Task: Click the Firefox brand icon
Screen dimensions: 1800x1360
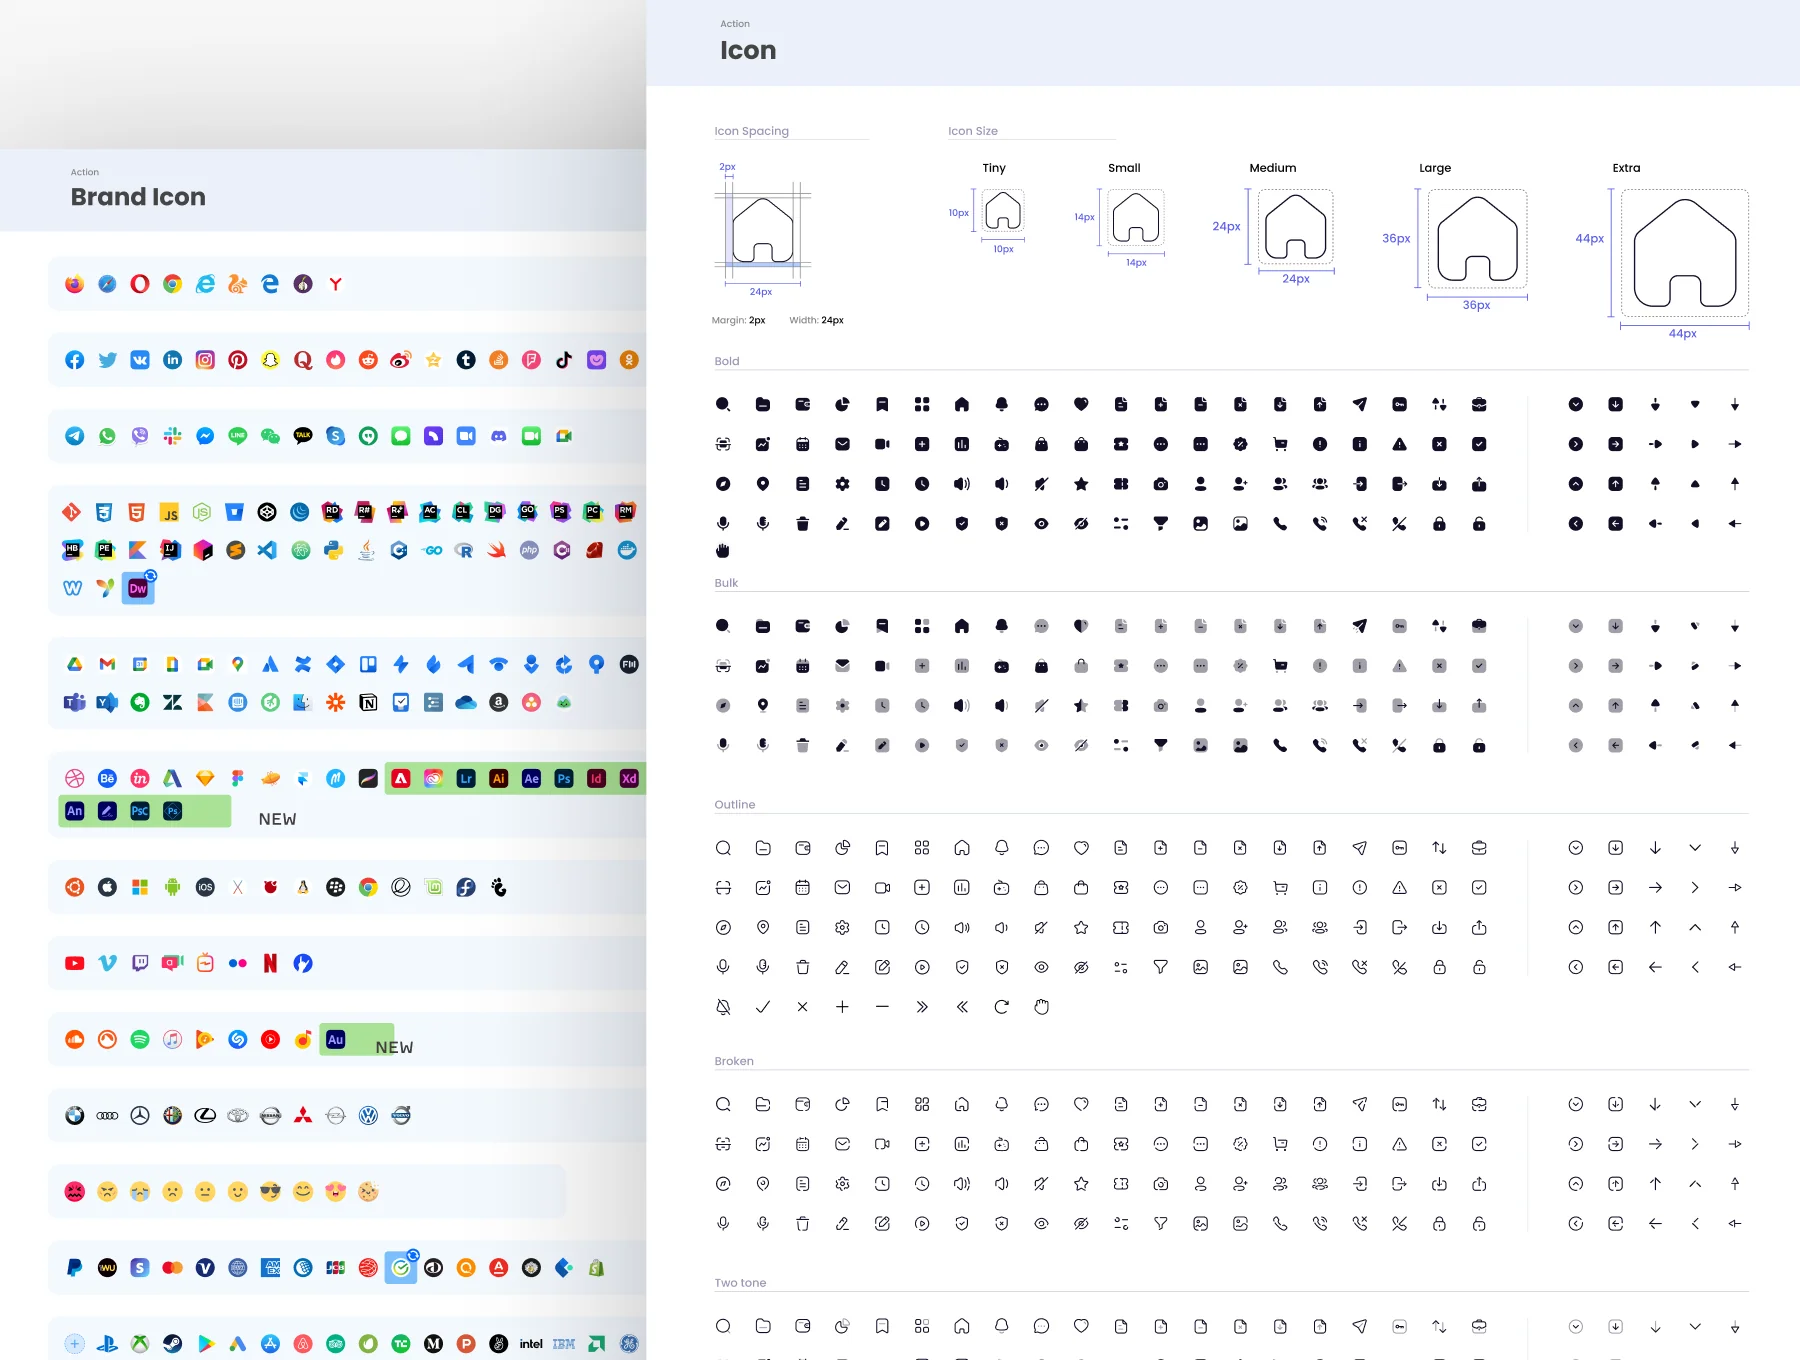Action: click(75, 284)
